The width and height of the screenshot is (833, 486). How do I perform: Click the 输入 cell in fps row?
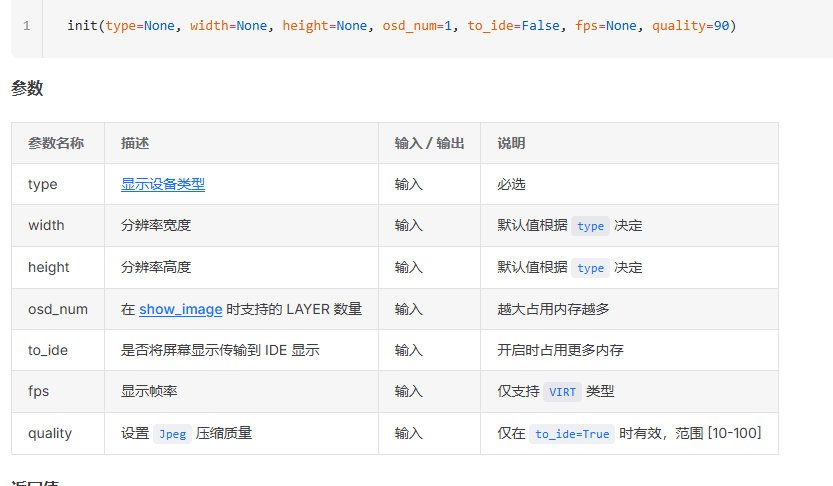pyautogui.click(x=429, y=391)
